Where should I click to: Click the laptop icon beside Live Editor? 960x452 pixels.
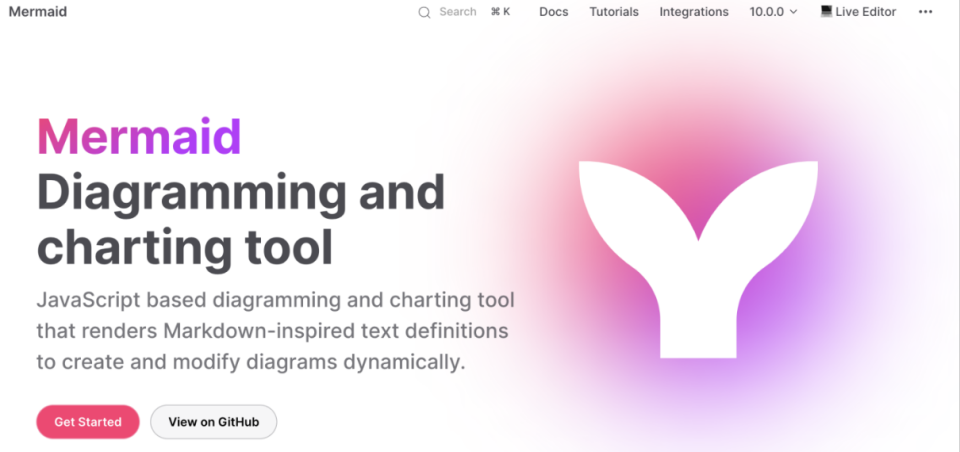[827, 11]
